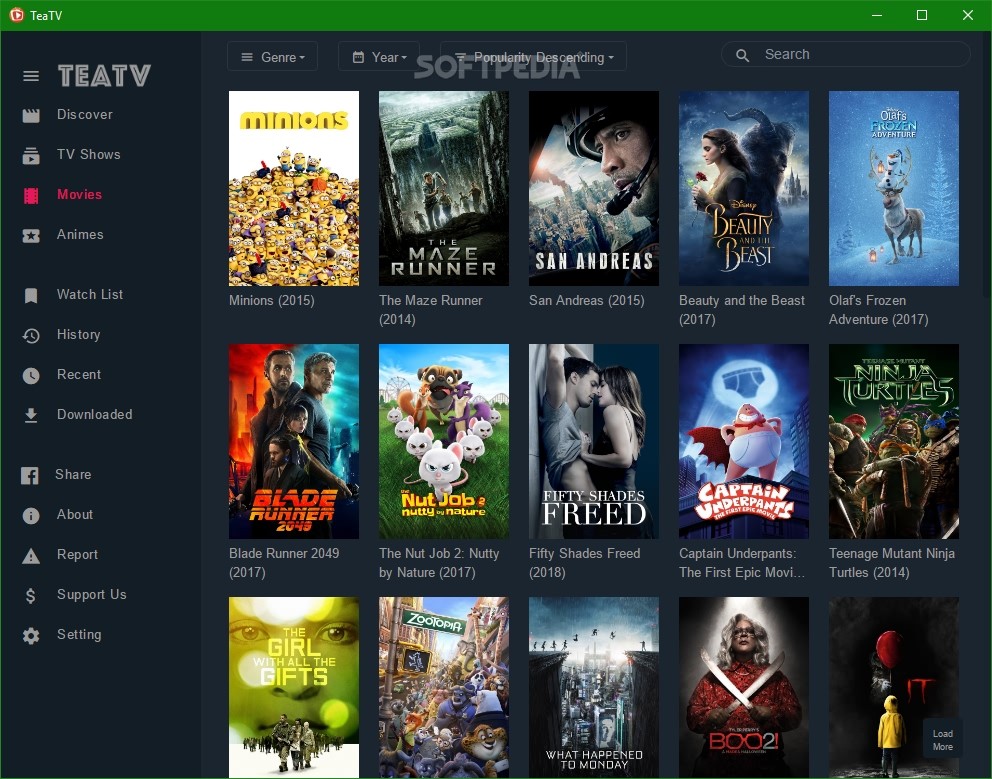The width and height of the screenshot is (992, 779).
Task: Click 'Fifty Shades Freed (2018)' title
Action: pos(585,563)
